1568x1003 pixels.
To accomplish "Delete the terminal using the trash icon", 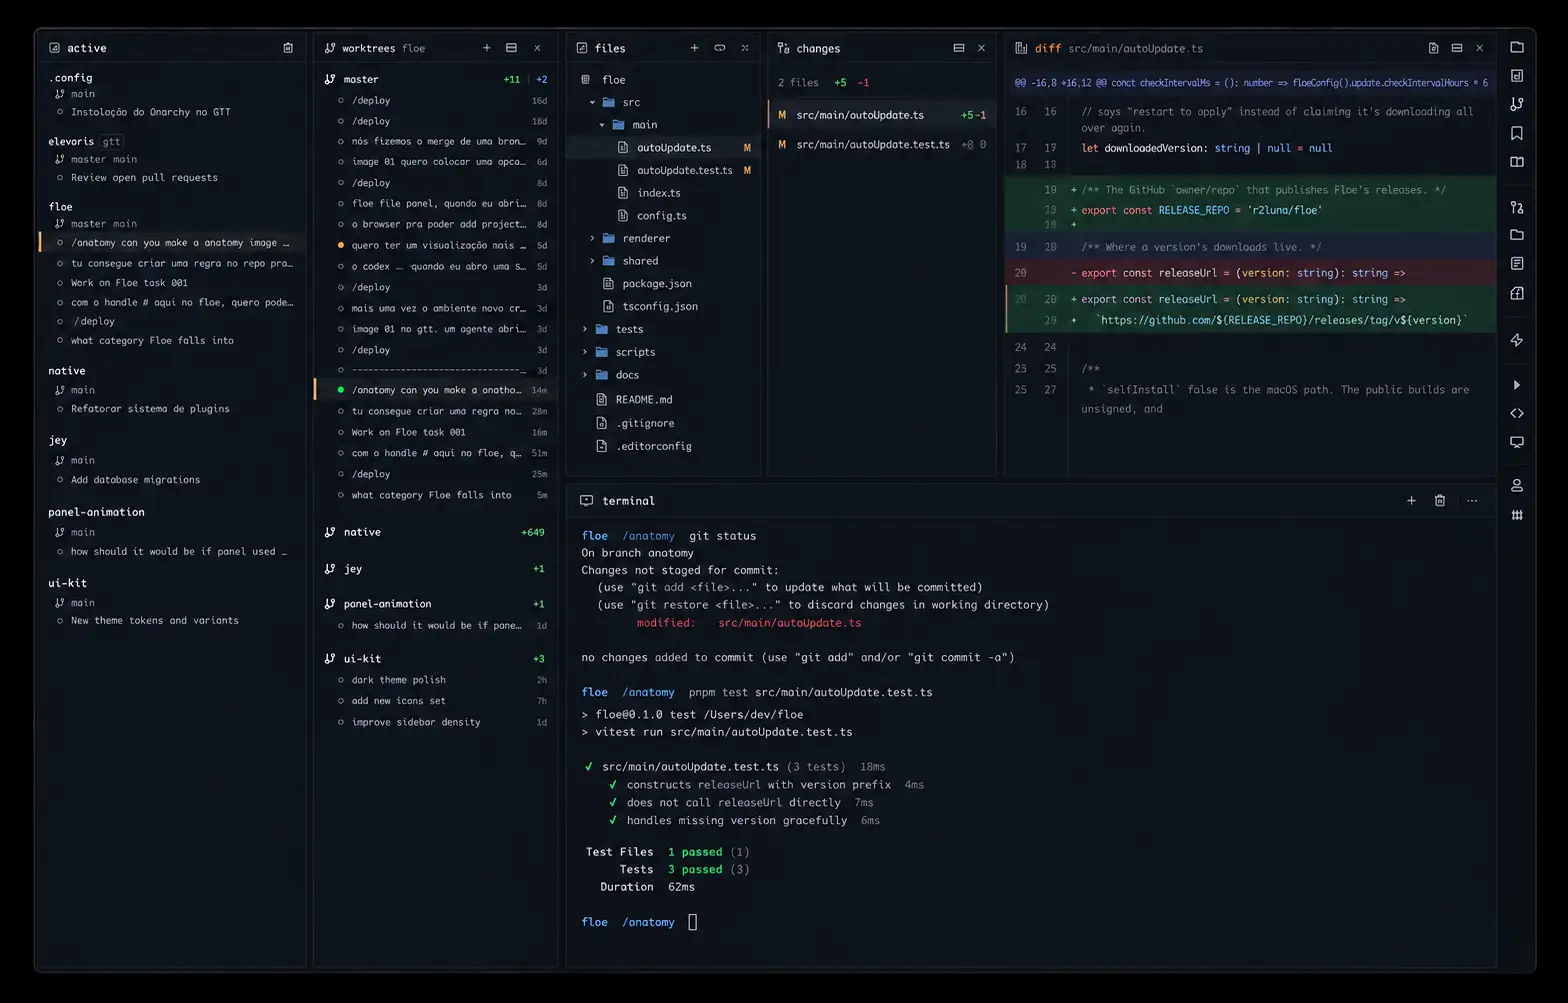I will (1440, 500).
